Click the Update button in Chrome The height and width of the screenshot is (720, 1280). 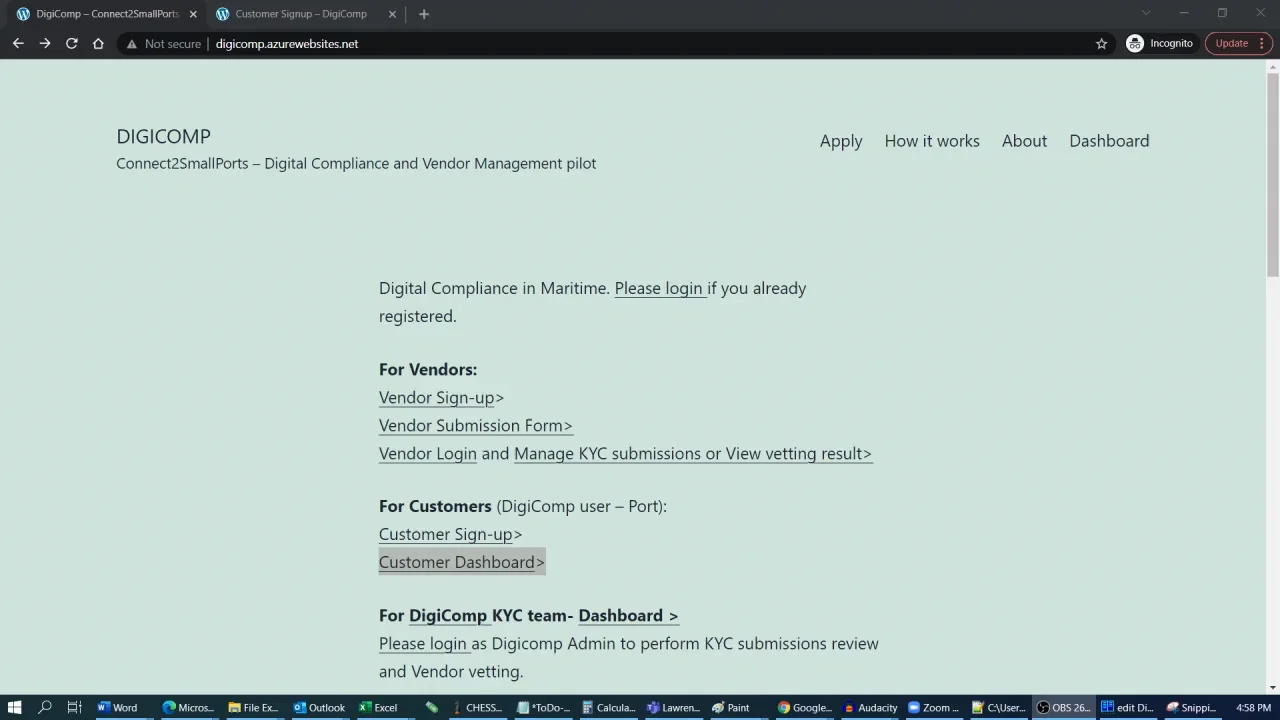[x=1231, y=43]
